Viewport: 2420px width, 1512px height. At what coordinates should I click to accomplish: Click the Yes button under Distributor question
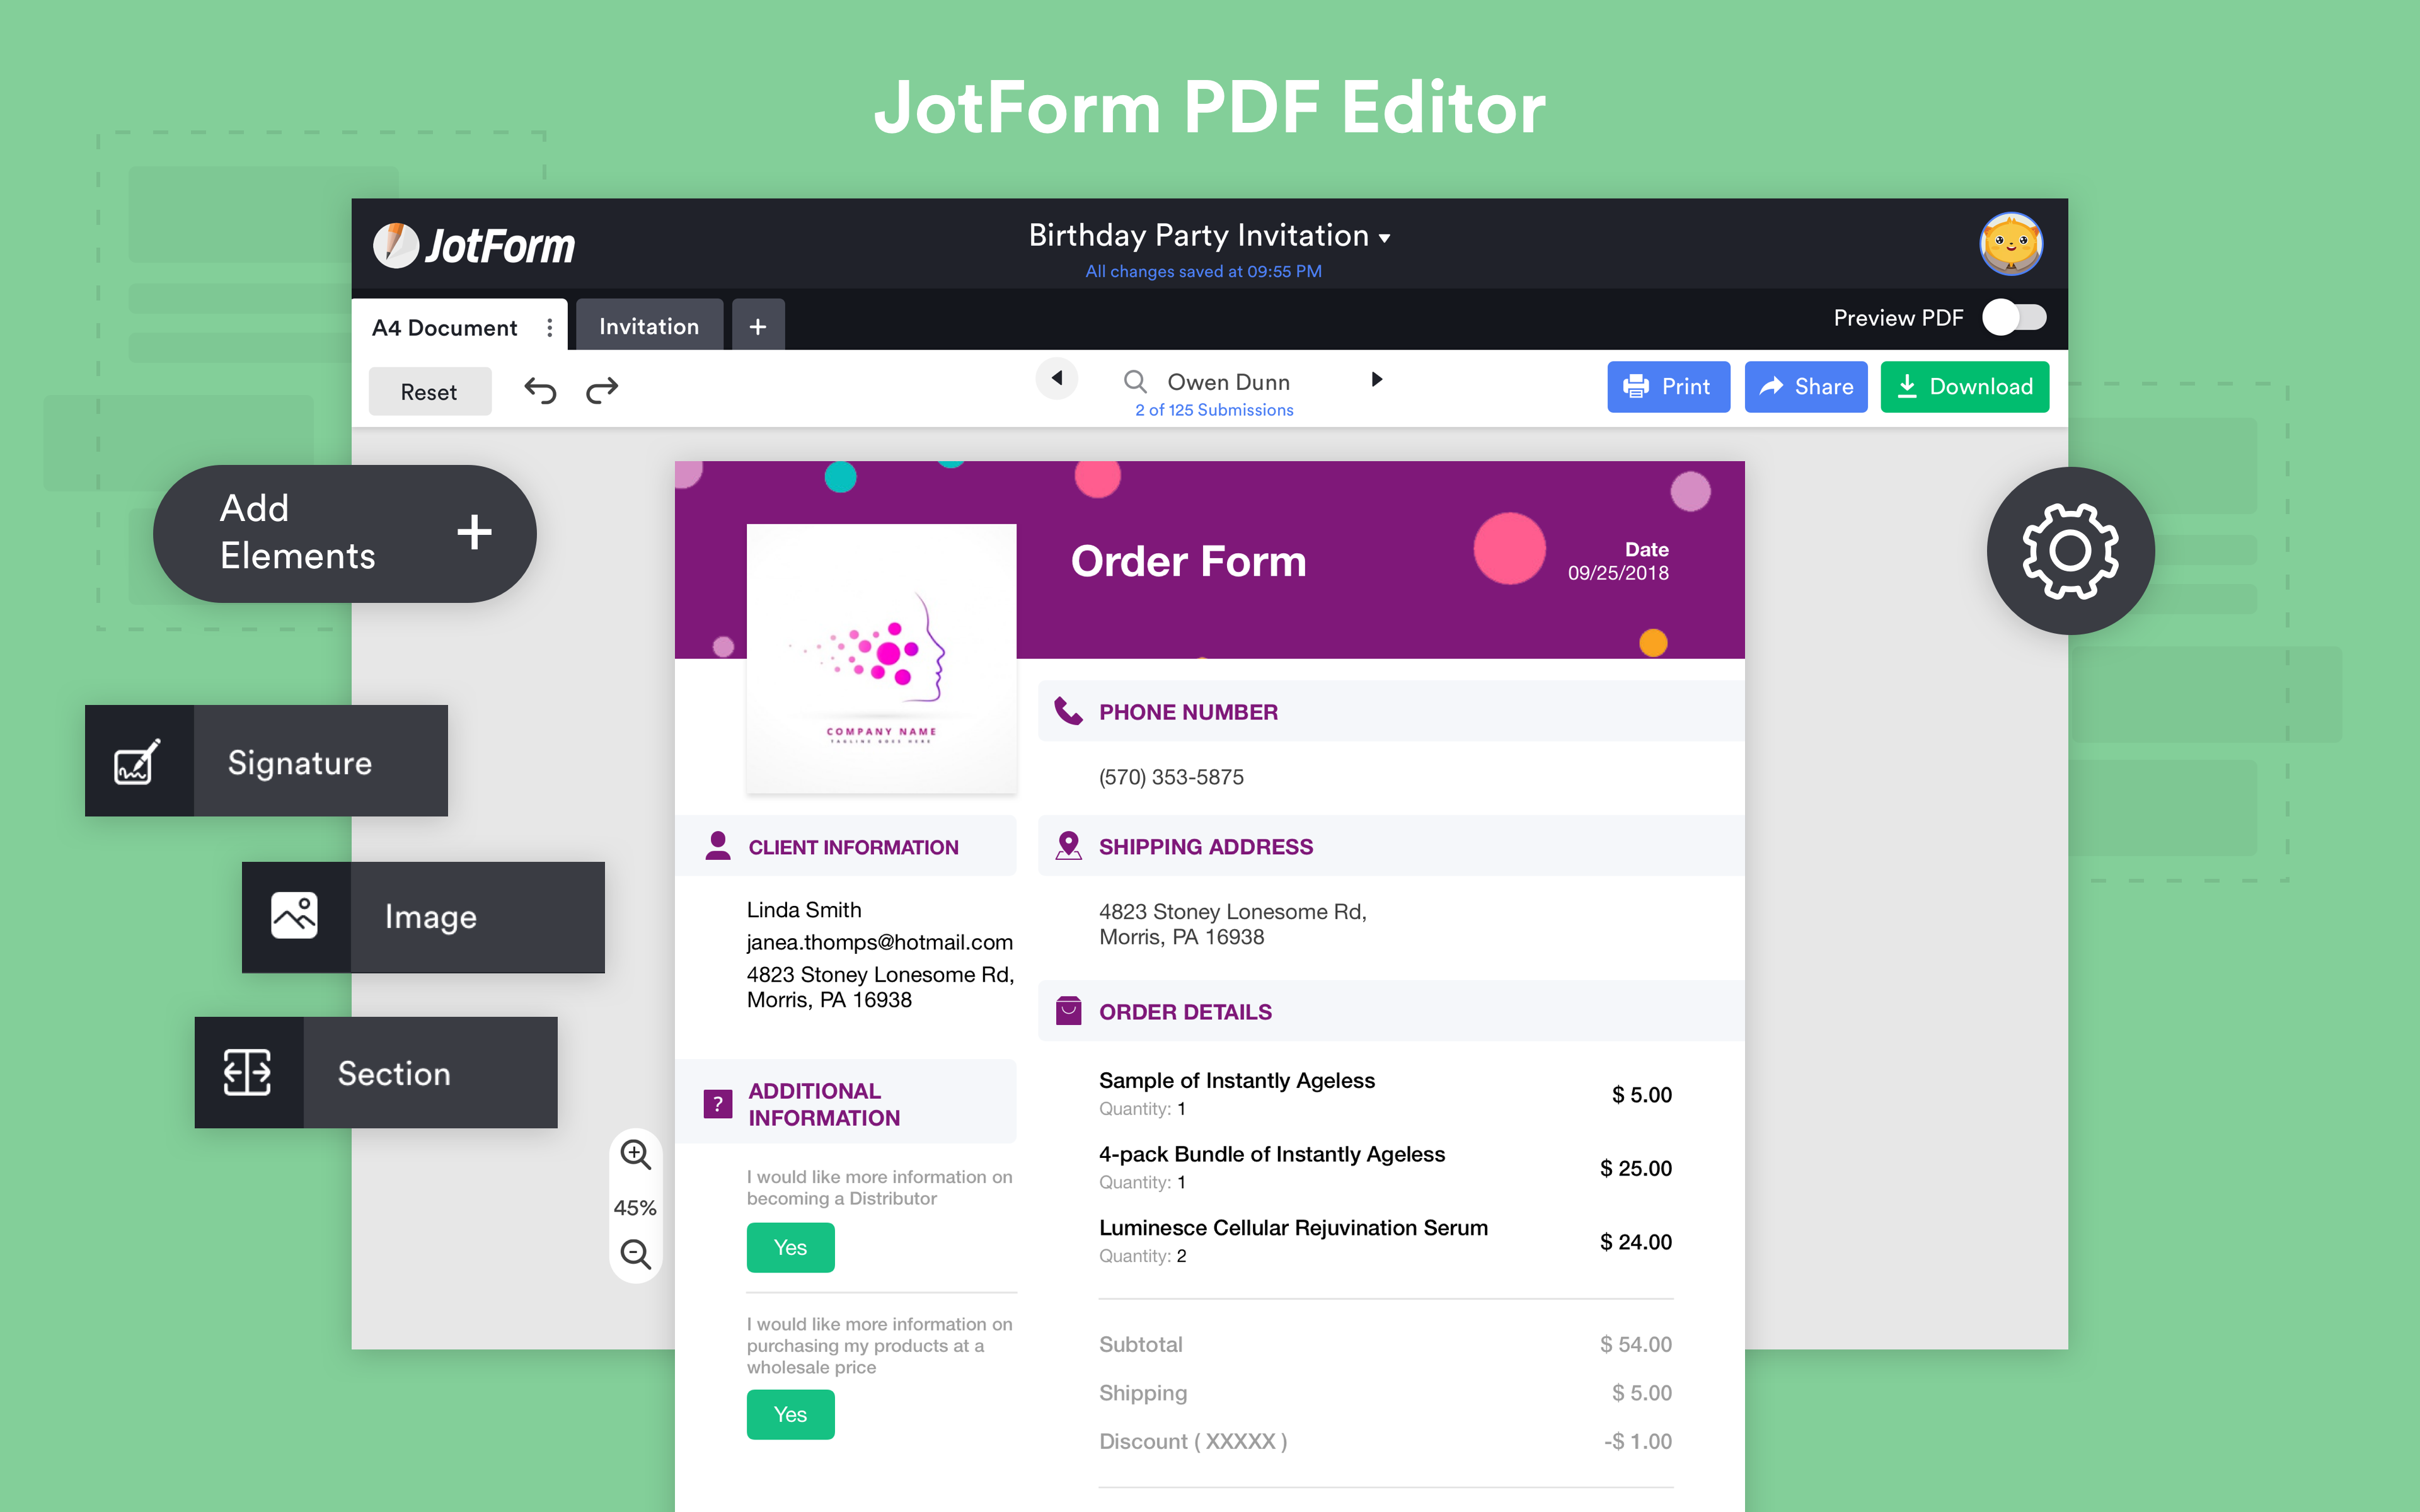(790, 1247)
